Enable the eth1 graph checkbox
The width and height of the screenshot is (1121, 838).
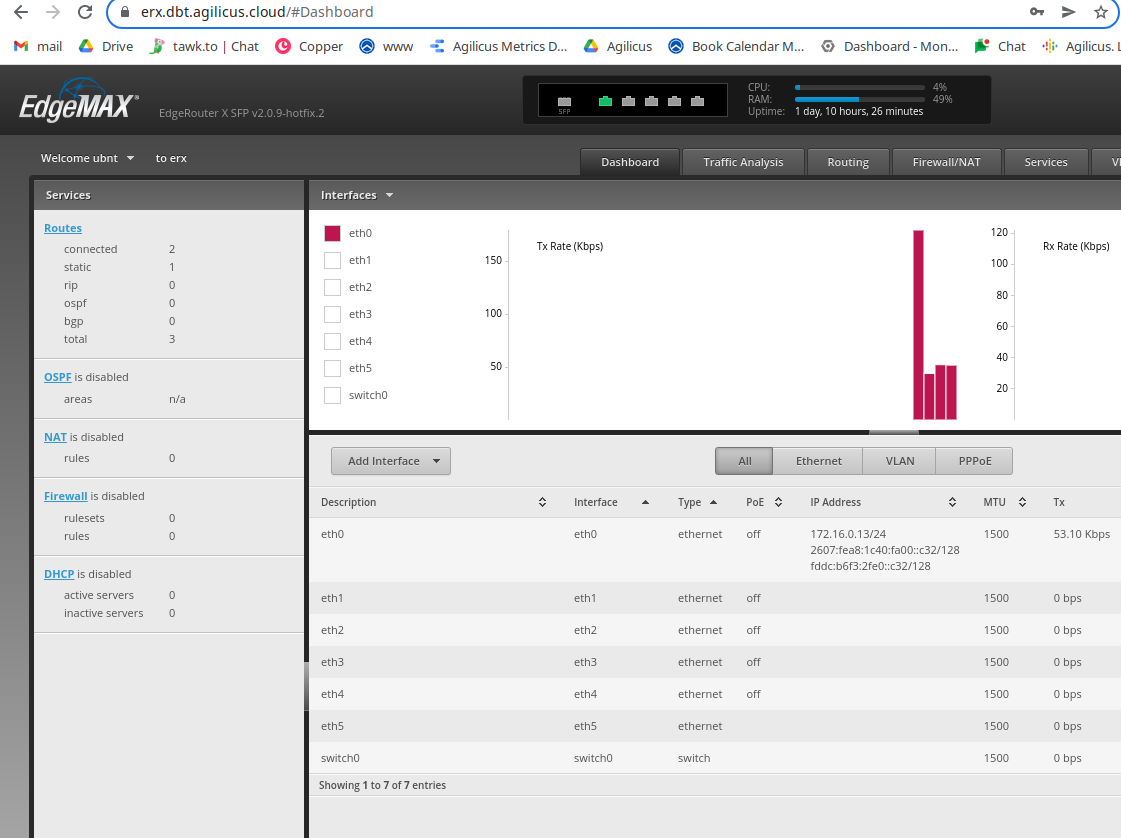tap(333, 260)
